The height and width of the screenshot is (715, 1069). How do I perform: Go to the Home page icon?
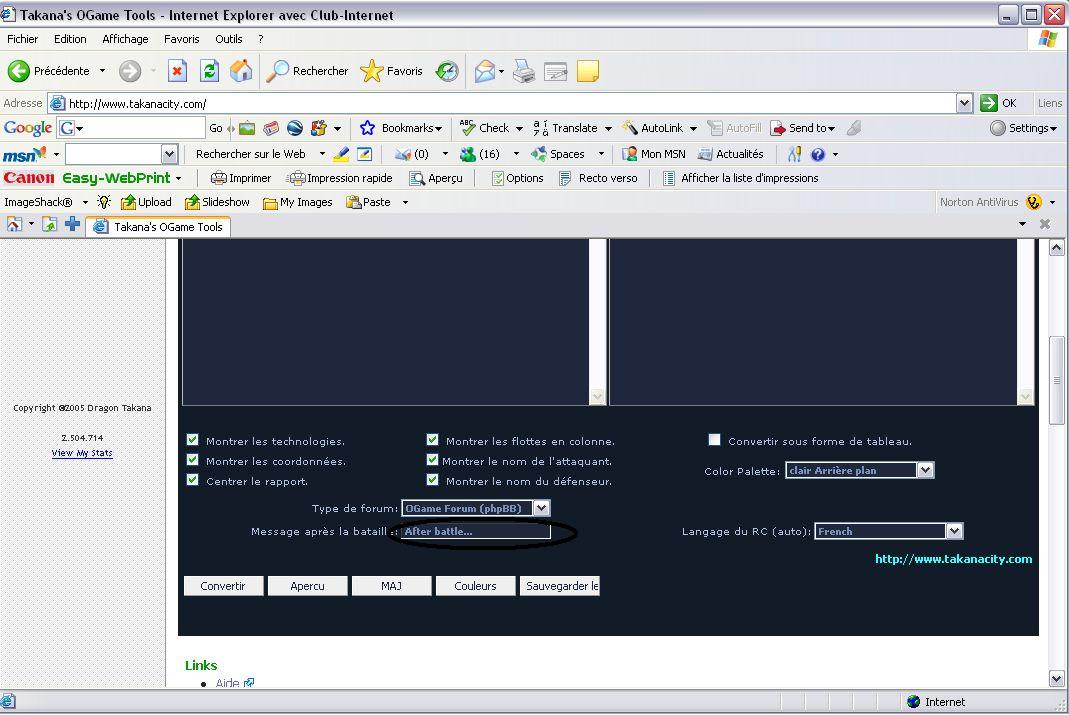[241, 71]
